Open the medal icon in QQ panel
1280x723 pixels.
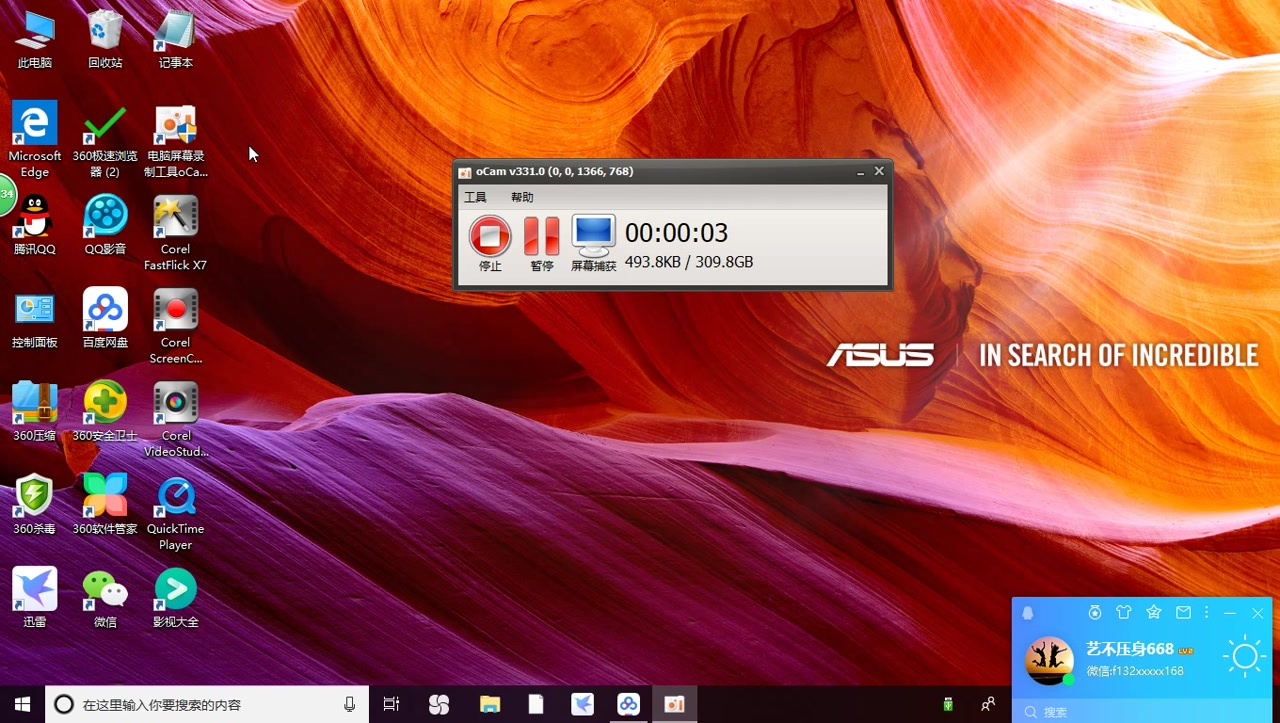coord(1095,612)
